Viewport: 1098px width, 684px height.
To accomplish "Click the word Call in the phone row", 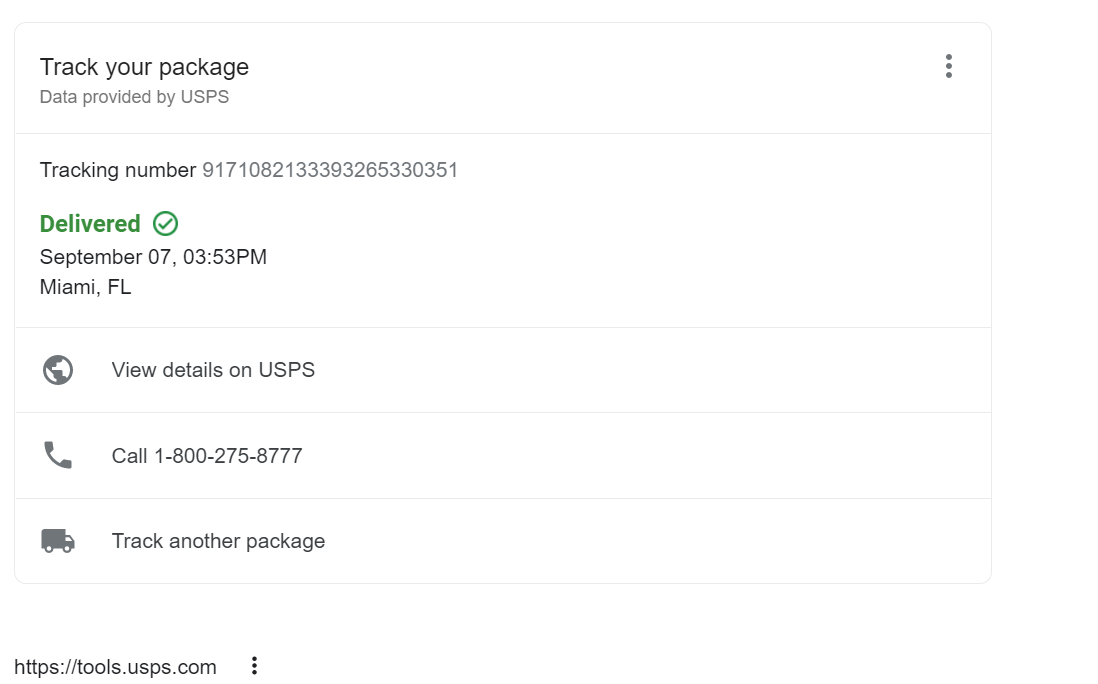I will click(x=129, y=456).
